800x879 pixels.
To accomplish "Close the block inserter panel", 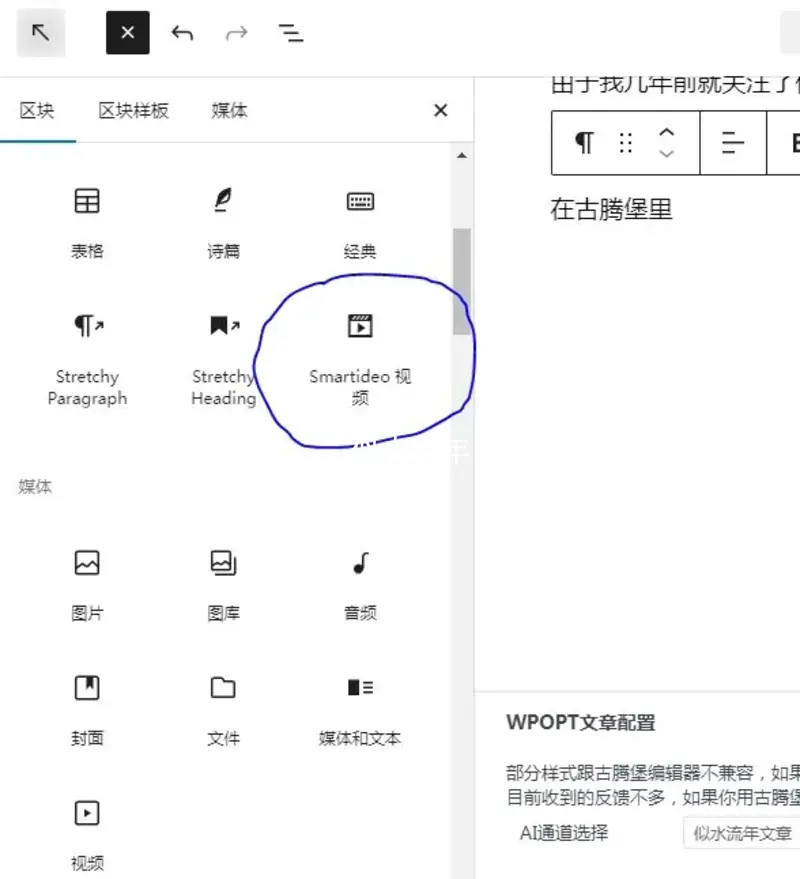I will 440,111.
